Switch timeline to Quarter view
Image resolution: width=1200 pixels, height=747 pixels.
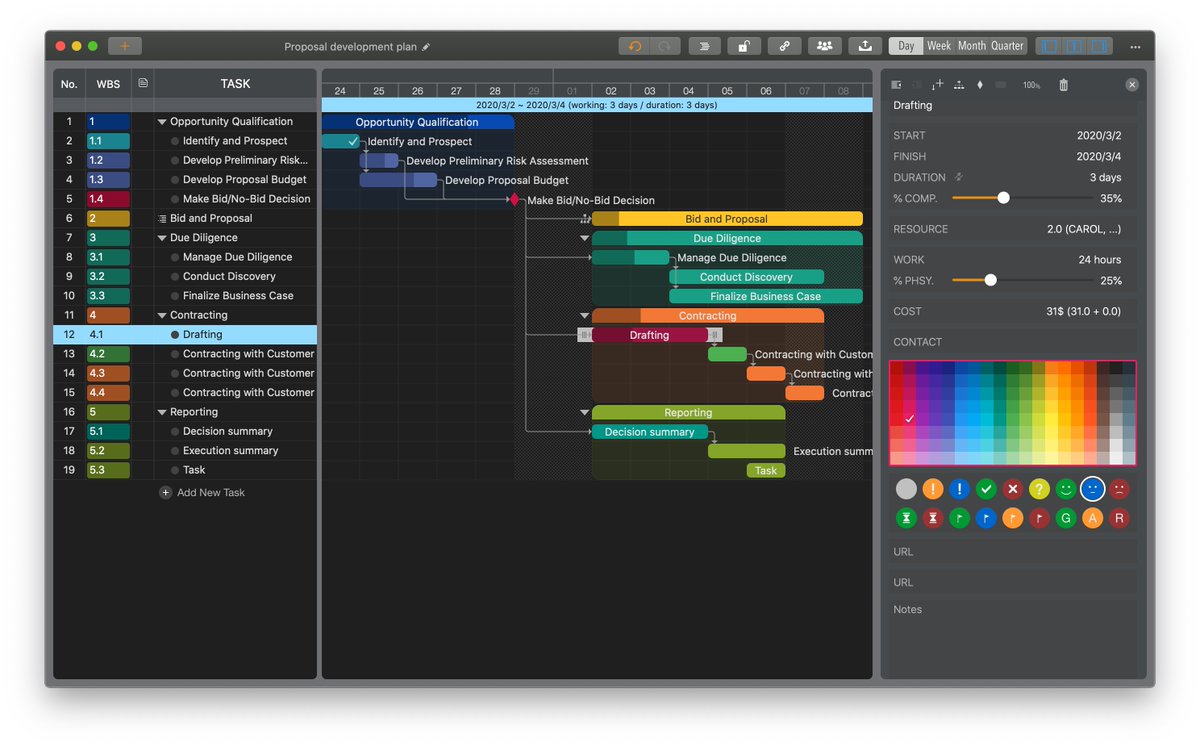coord(1008,46)
